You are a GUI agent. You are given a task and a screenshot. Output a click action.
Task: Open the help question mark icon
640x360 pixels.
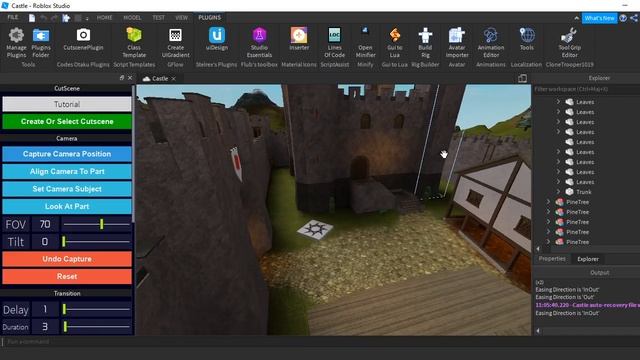pyautogui.click(x=623, y=18)
